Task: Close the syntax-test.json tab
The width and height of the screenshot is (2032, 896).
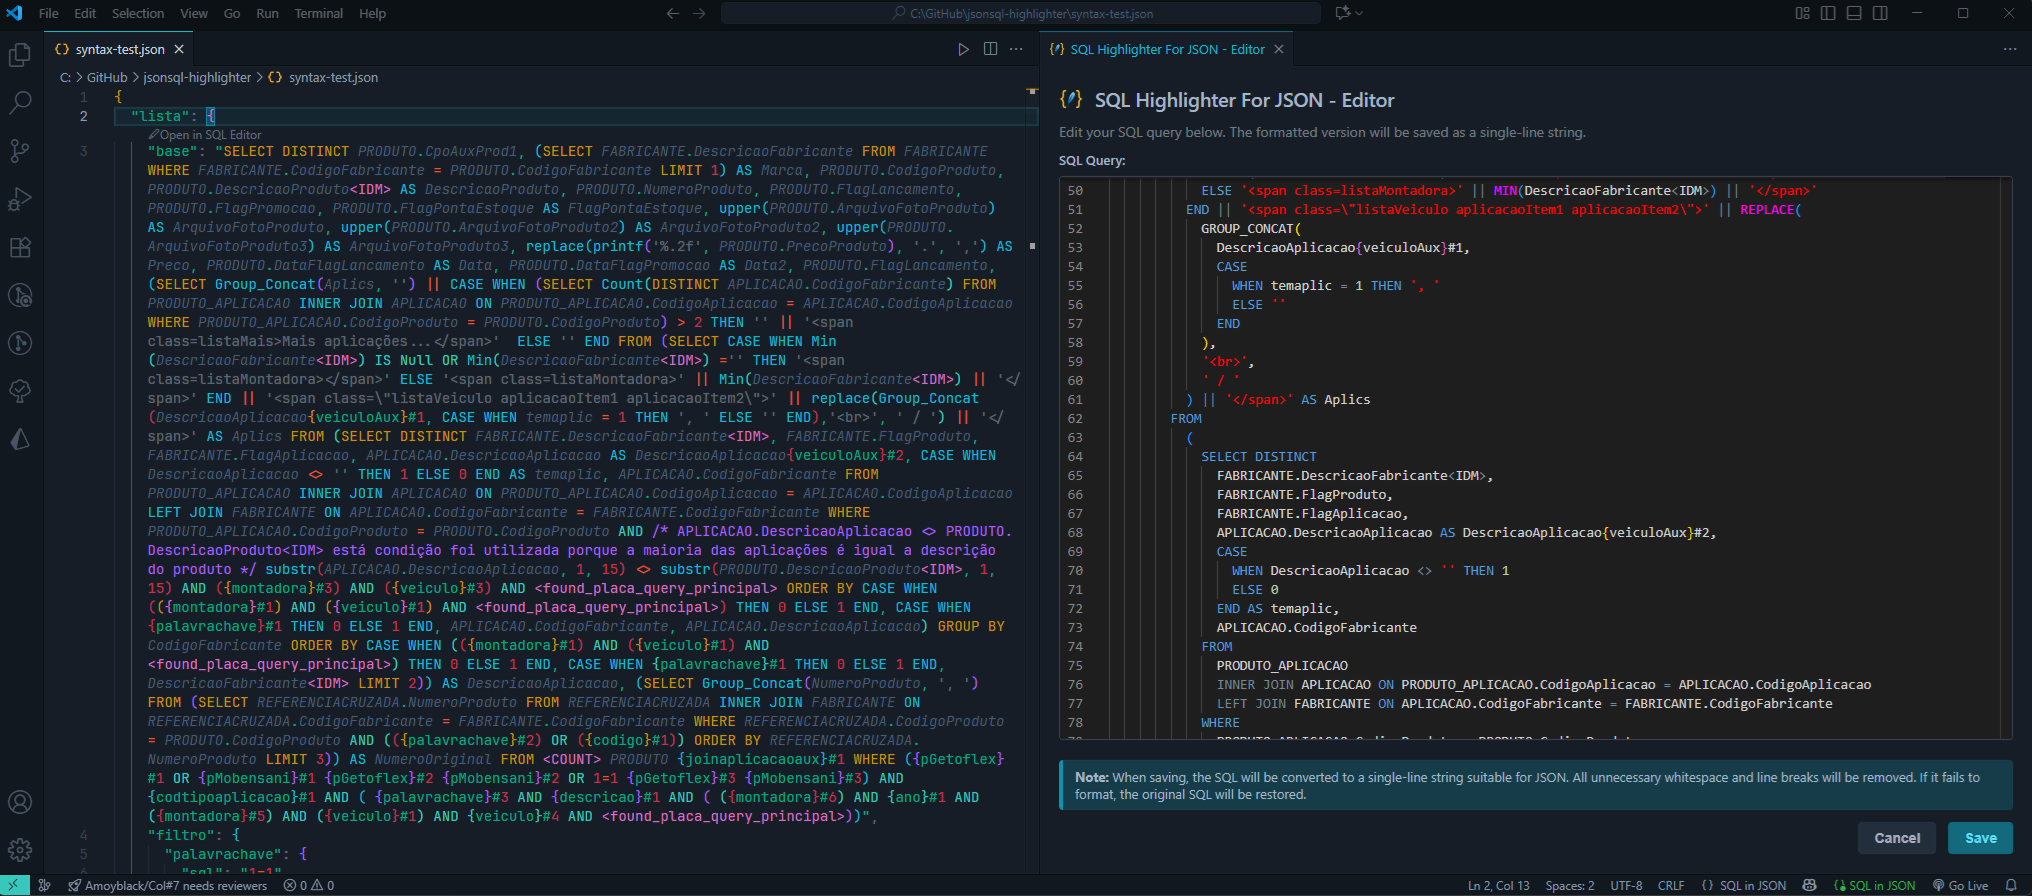Action: pyautogui.click(x=179, y=49)
